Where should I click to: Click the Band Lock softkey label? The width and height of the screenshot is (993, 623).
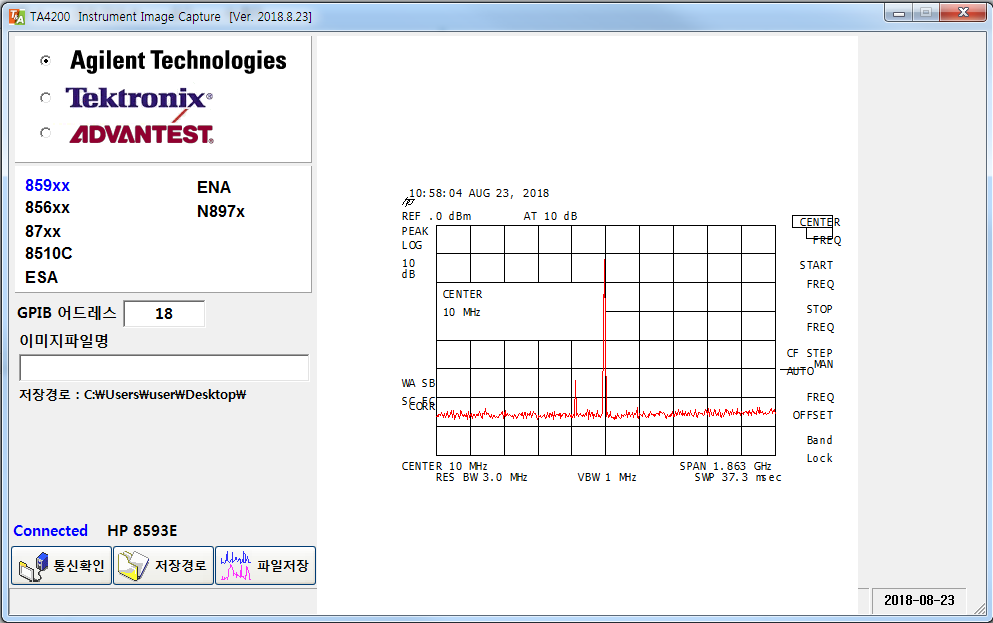pos(819,449)
